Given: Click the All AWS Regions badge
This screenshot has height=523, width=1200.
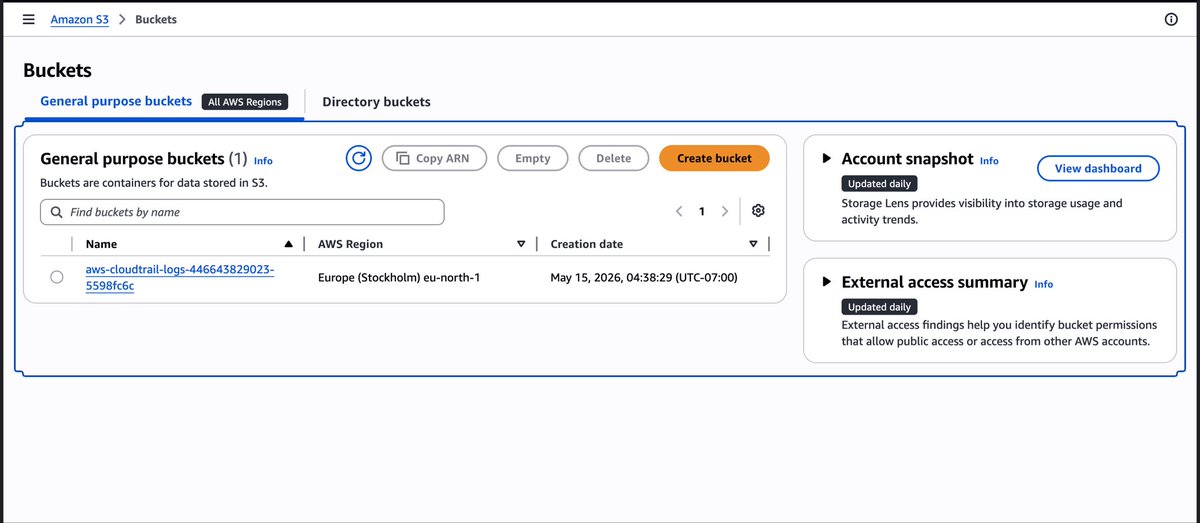Looking at the screenshot, I should point(245,101).
